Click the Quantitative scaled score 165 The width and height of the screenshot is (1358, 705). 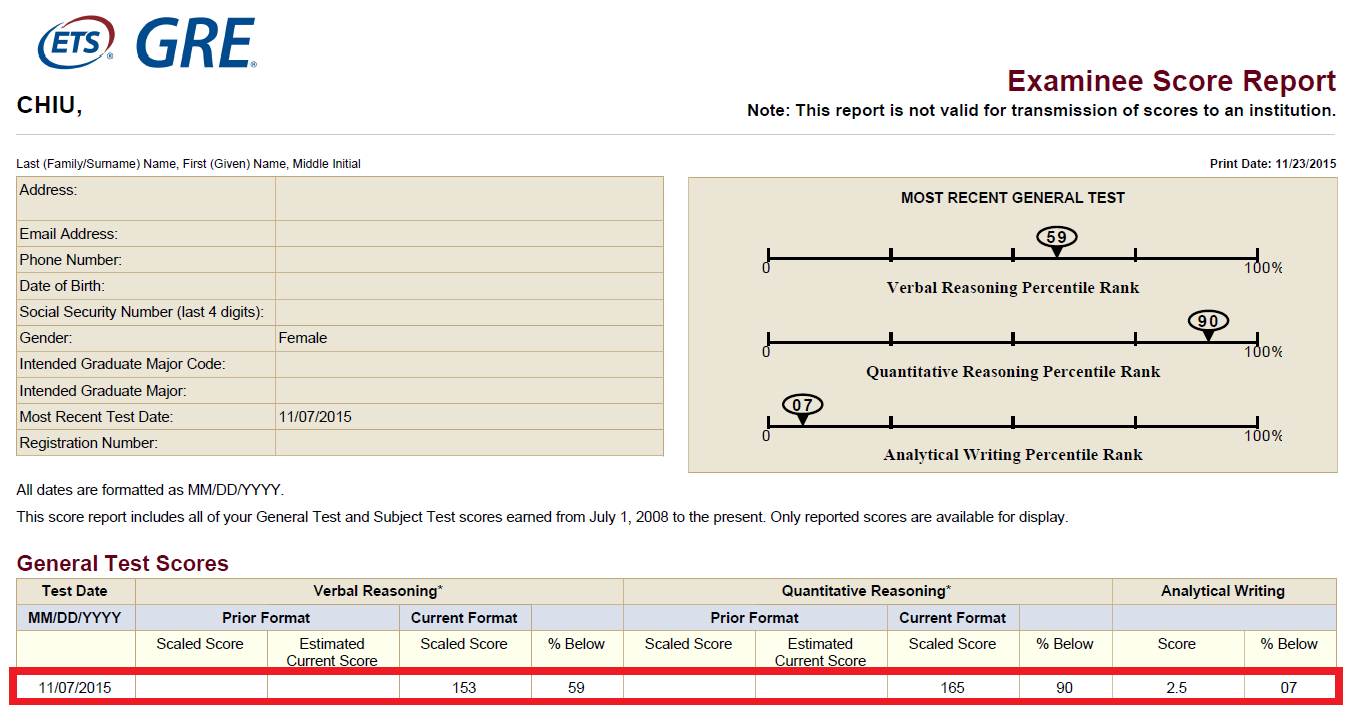click(952, 687)
